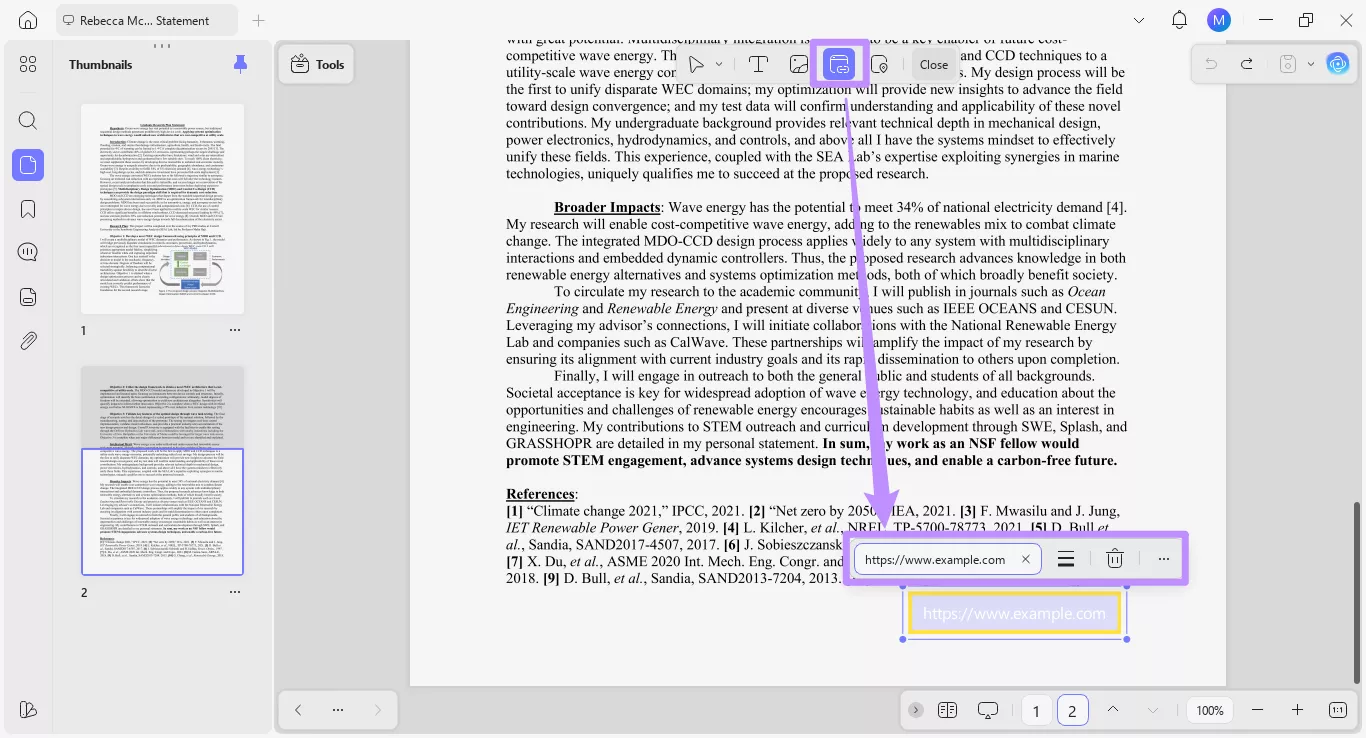Click the edit toolbar icon left of Close

tap(880, 64)
